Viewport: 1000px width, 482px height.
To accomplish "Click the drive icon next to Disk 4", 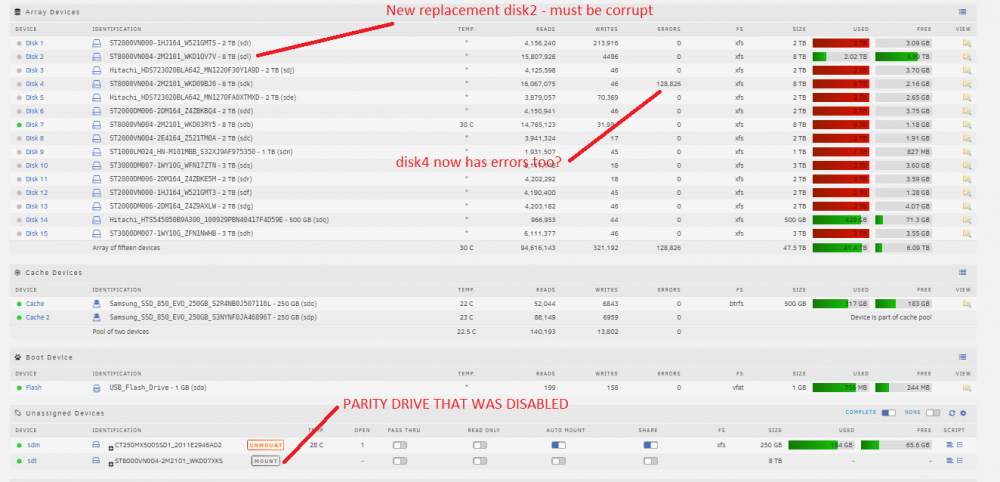I will click(97, 84).
